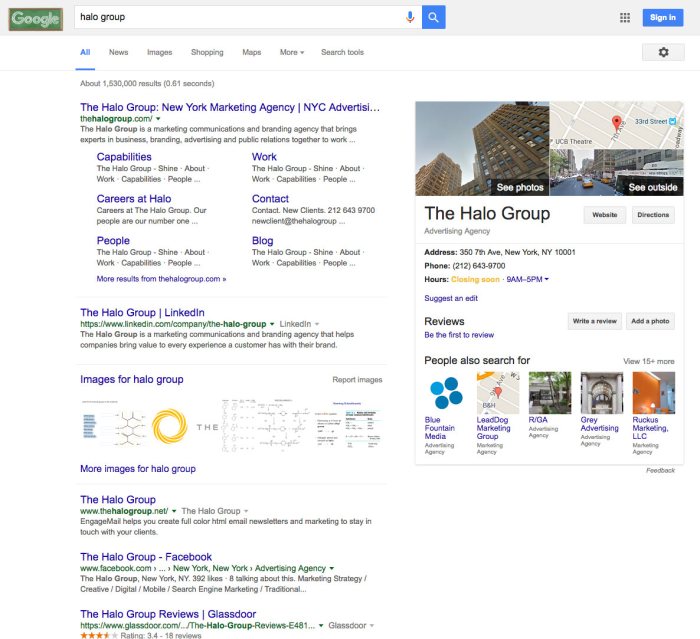Click More results from thehalogroup.com
This screenshot has height=639, width=700.
click(x=161, y=279)
